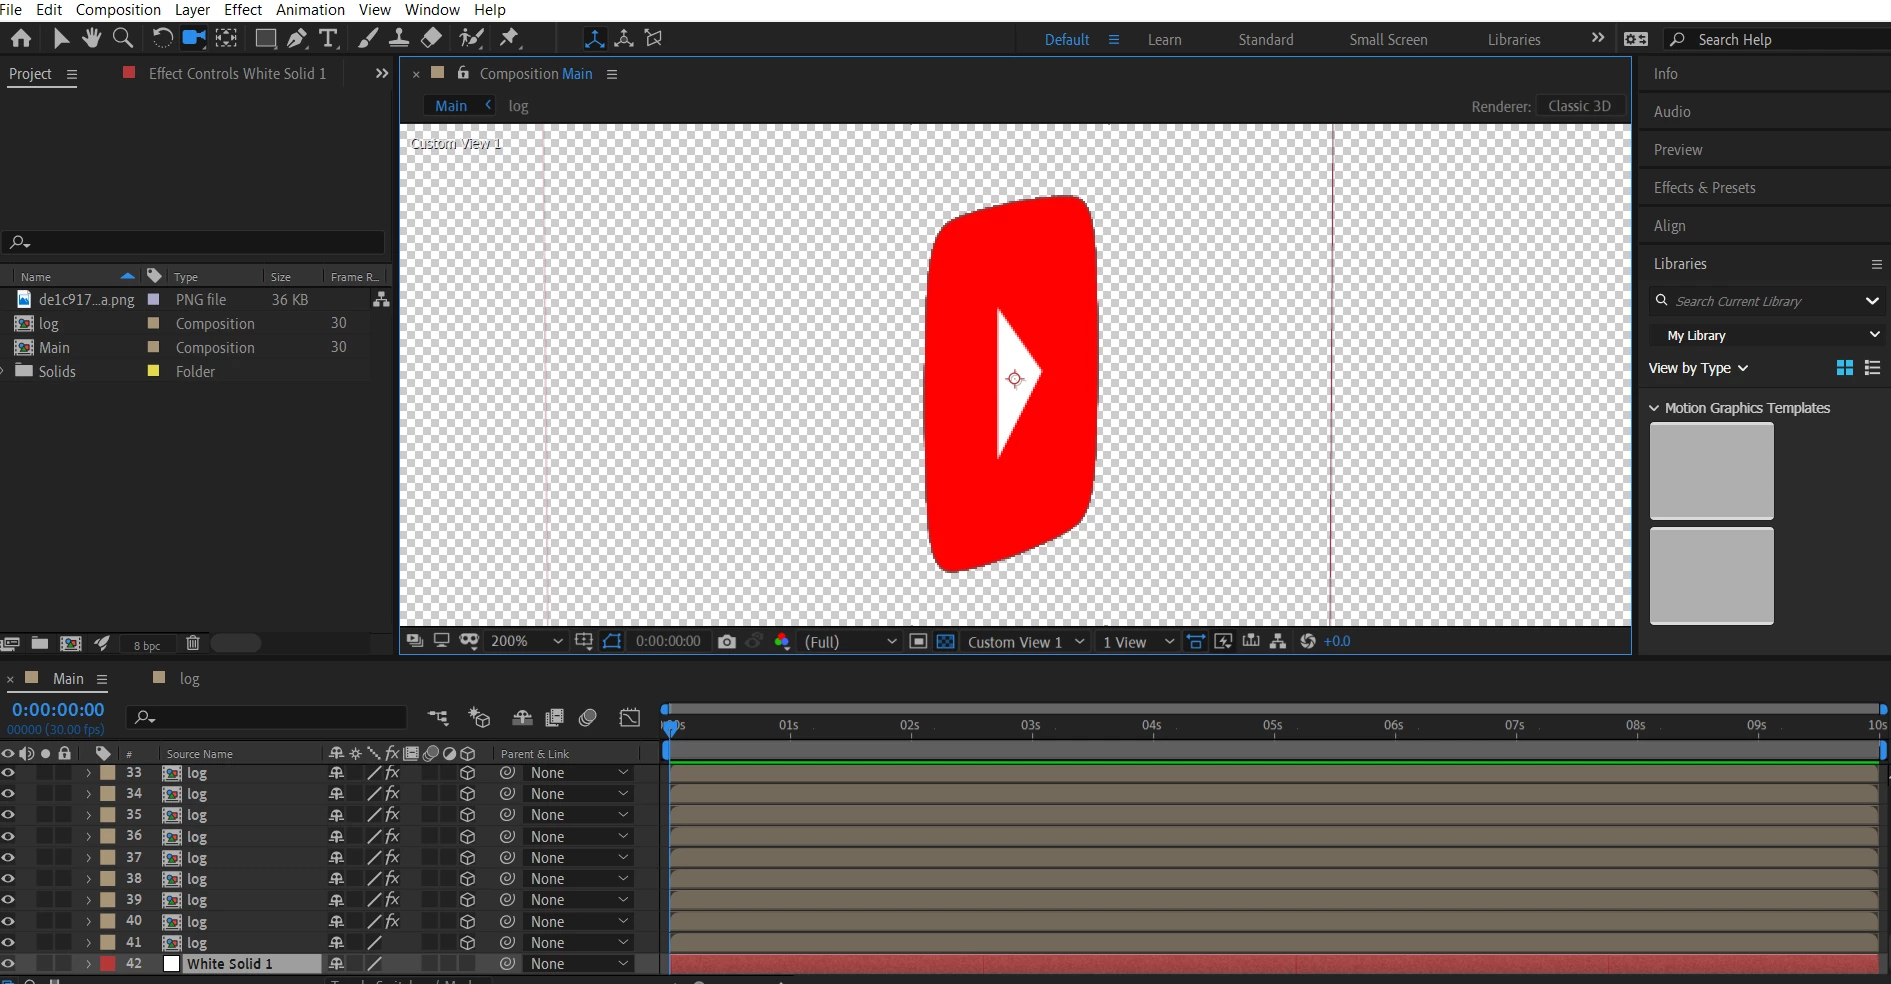Open the Composition Mini-Flowchart in timeline
The image size is (1891, 984).
pos(438,718)
